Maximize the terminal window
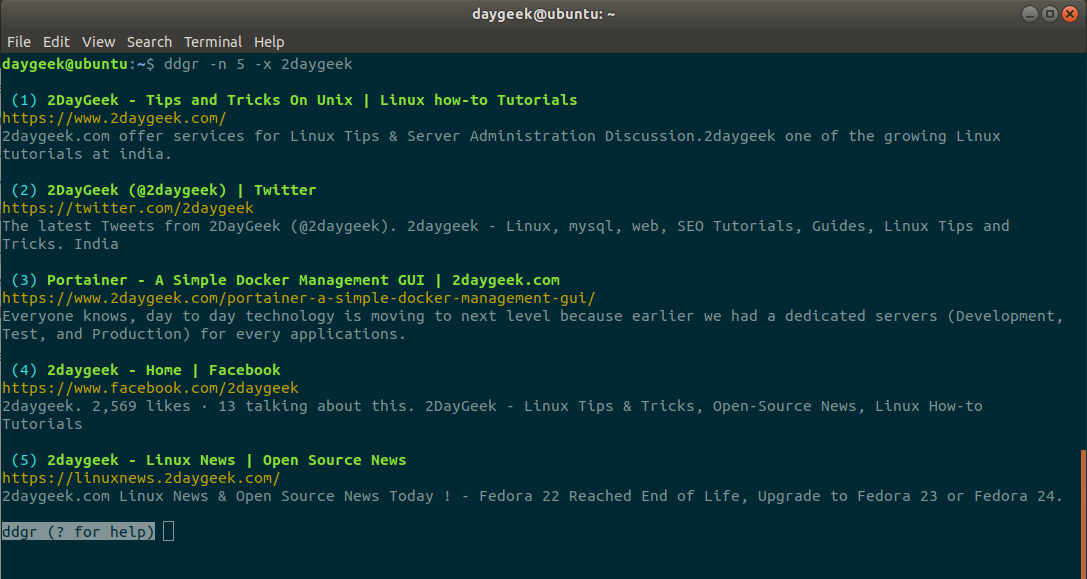Screen dimensions: 1087x579 click(x=1050, y=14)
